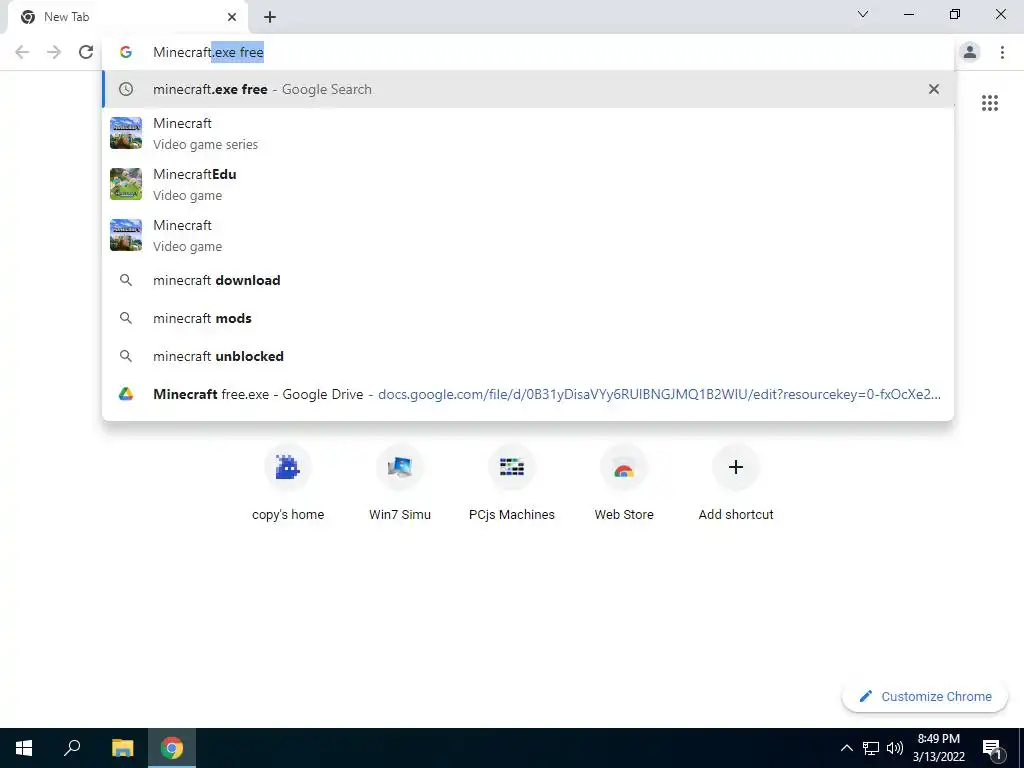The image size is (1024, 768).
Task: Select minecraft.exe free Google Search suggestion
Action: click(x=528, y=89)
